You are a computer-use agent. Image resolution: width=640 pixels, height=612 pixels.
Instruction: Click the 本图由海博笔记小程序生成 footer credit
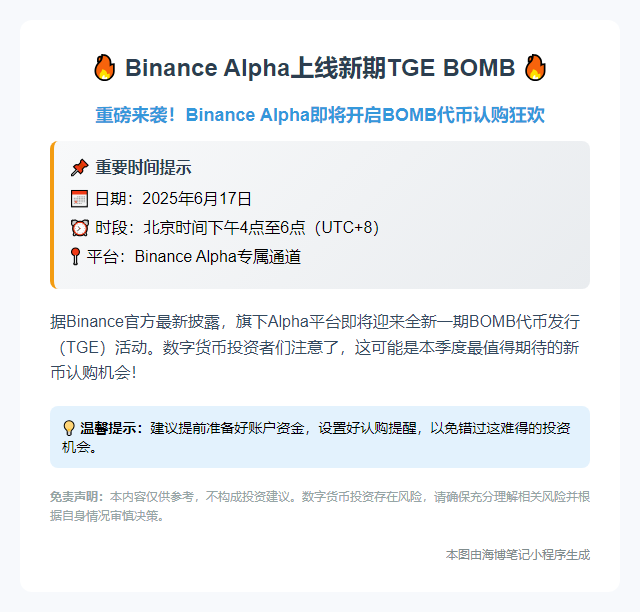518,554
